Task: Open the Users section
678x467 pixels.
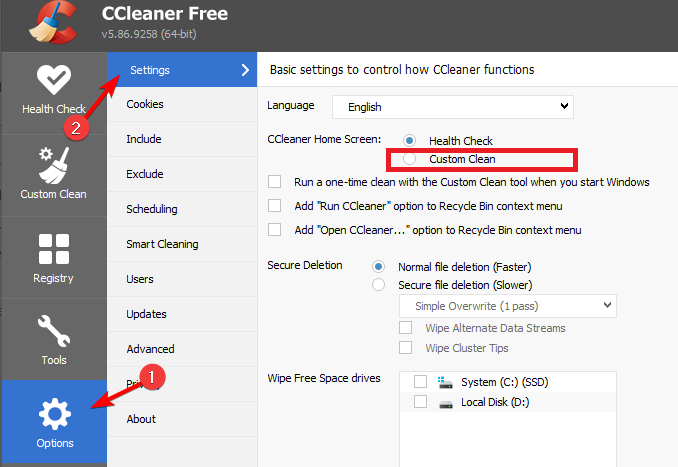Action: pyautogui.click(x=182, y=279)
